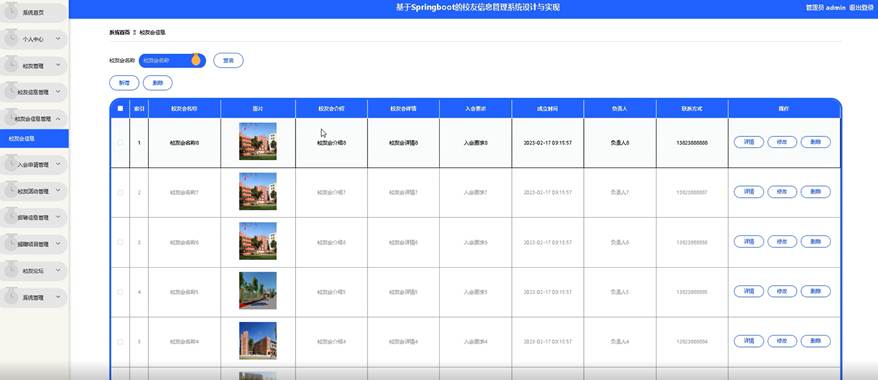Expand the 校友管理 menu chevron

[57, 65]
